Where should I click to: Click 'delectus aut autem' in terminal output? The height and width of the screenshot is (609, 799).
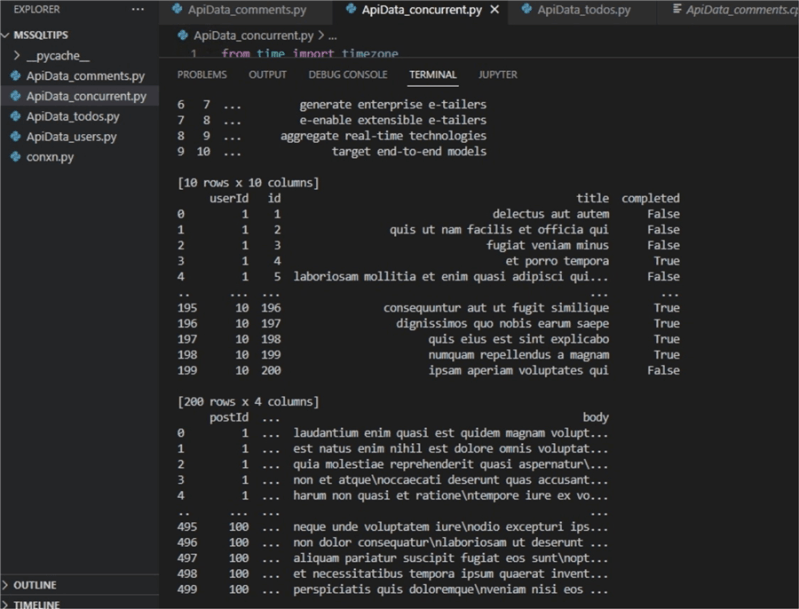click(550, 214)
